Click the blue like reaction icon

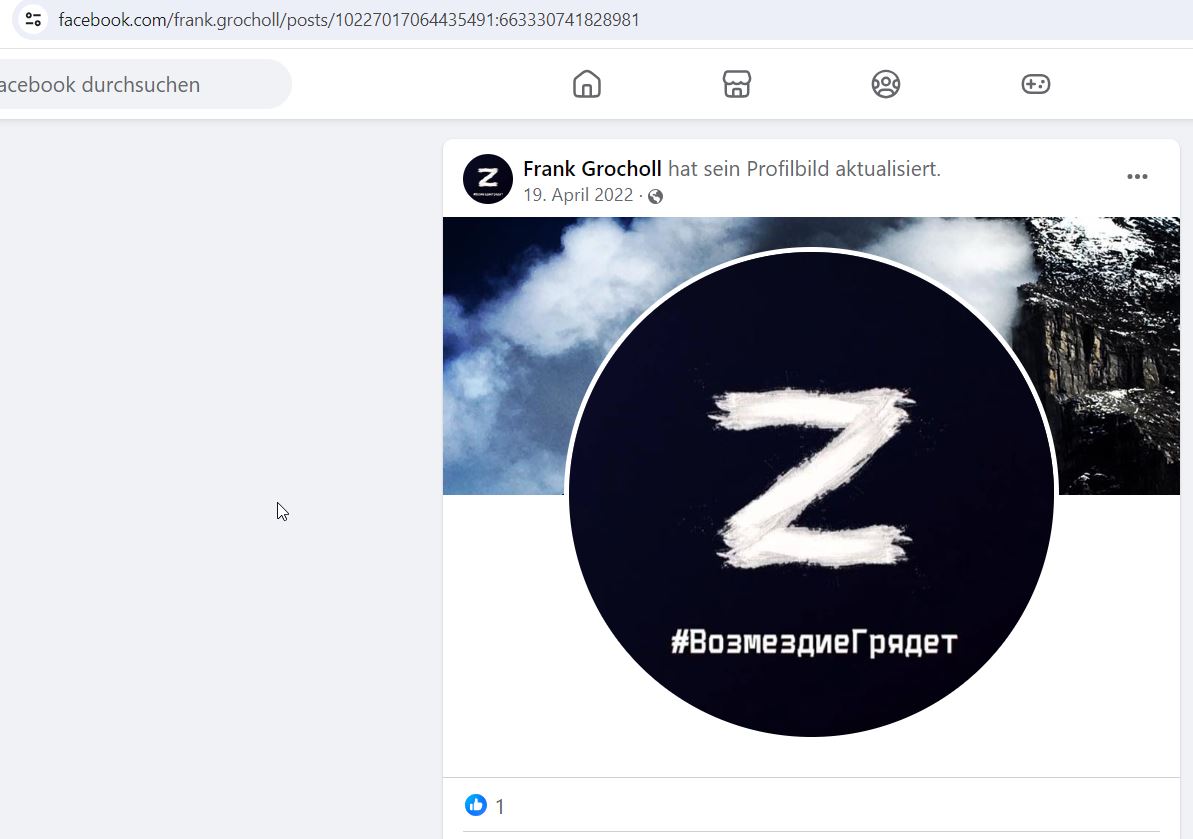tap(476, 805)
